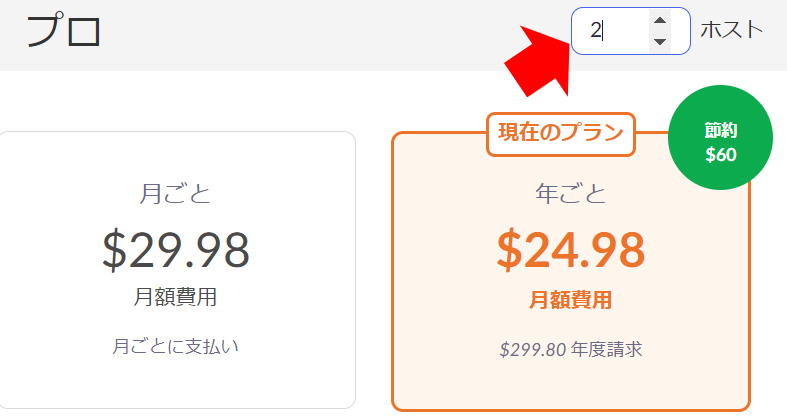Decrease host count with down arrow
Image resolution: width=787 pixels, height=416 pixels.
point(659,41)
